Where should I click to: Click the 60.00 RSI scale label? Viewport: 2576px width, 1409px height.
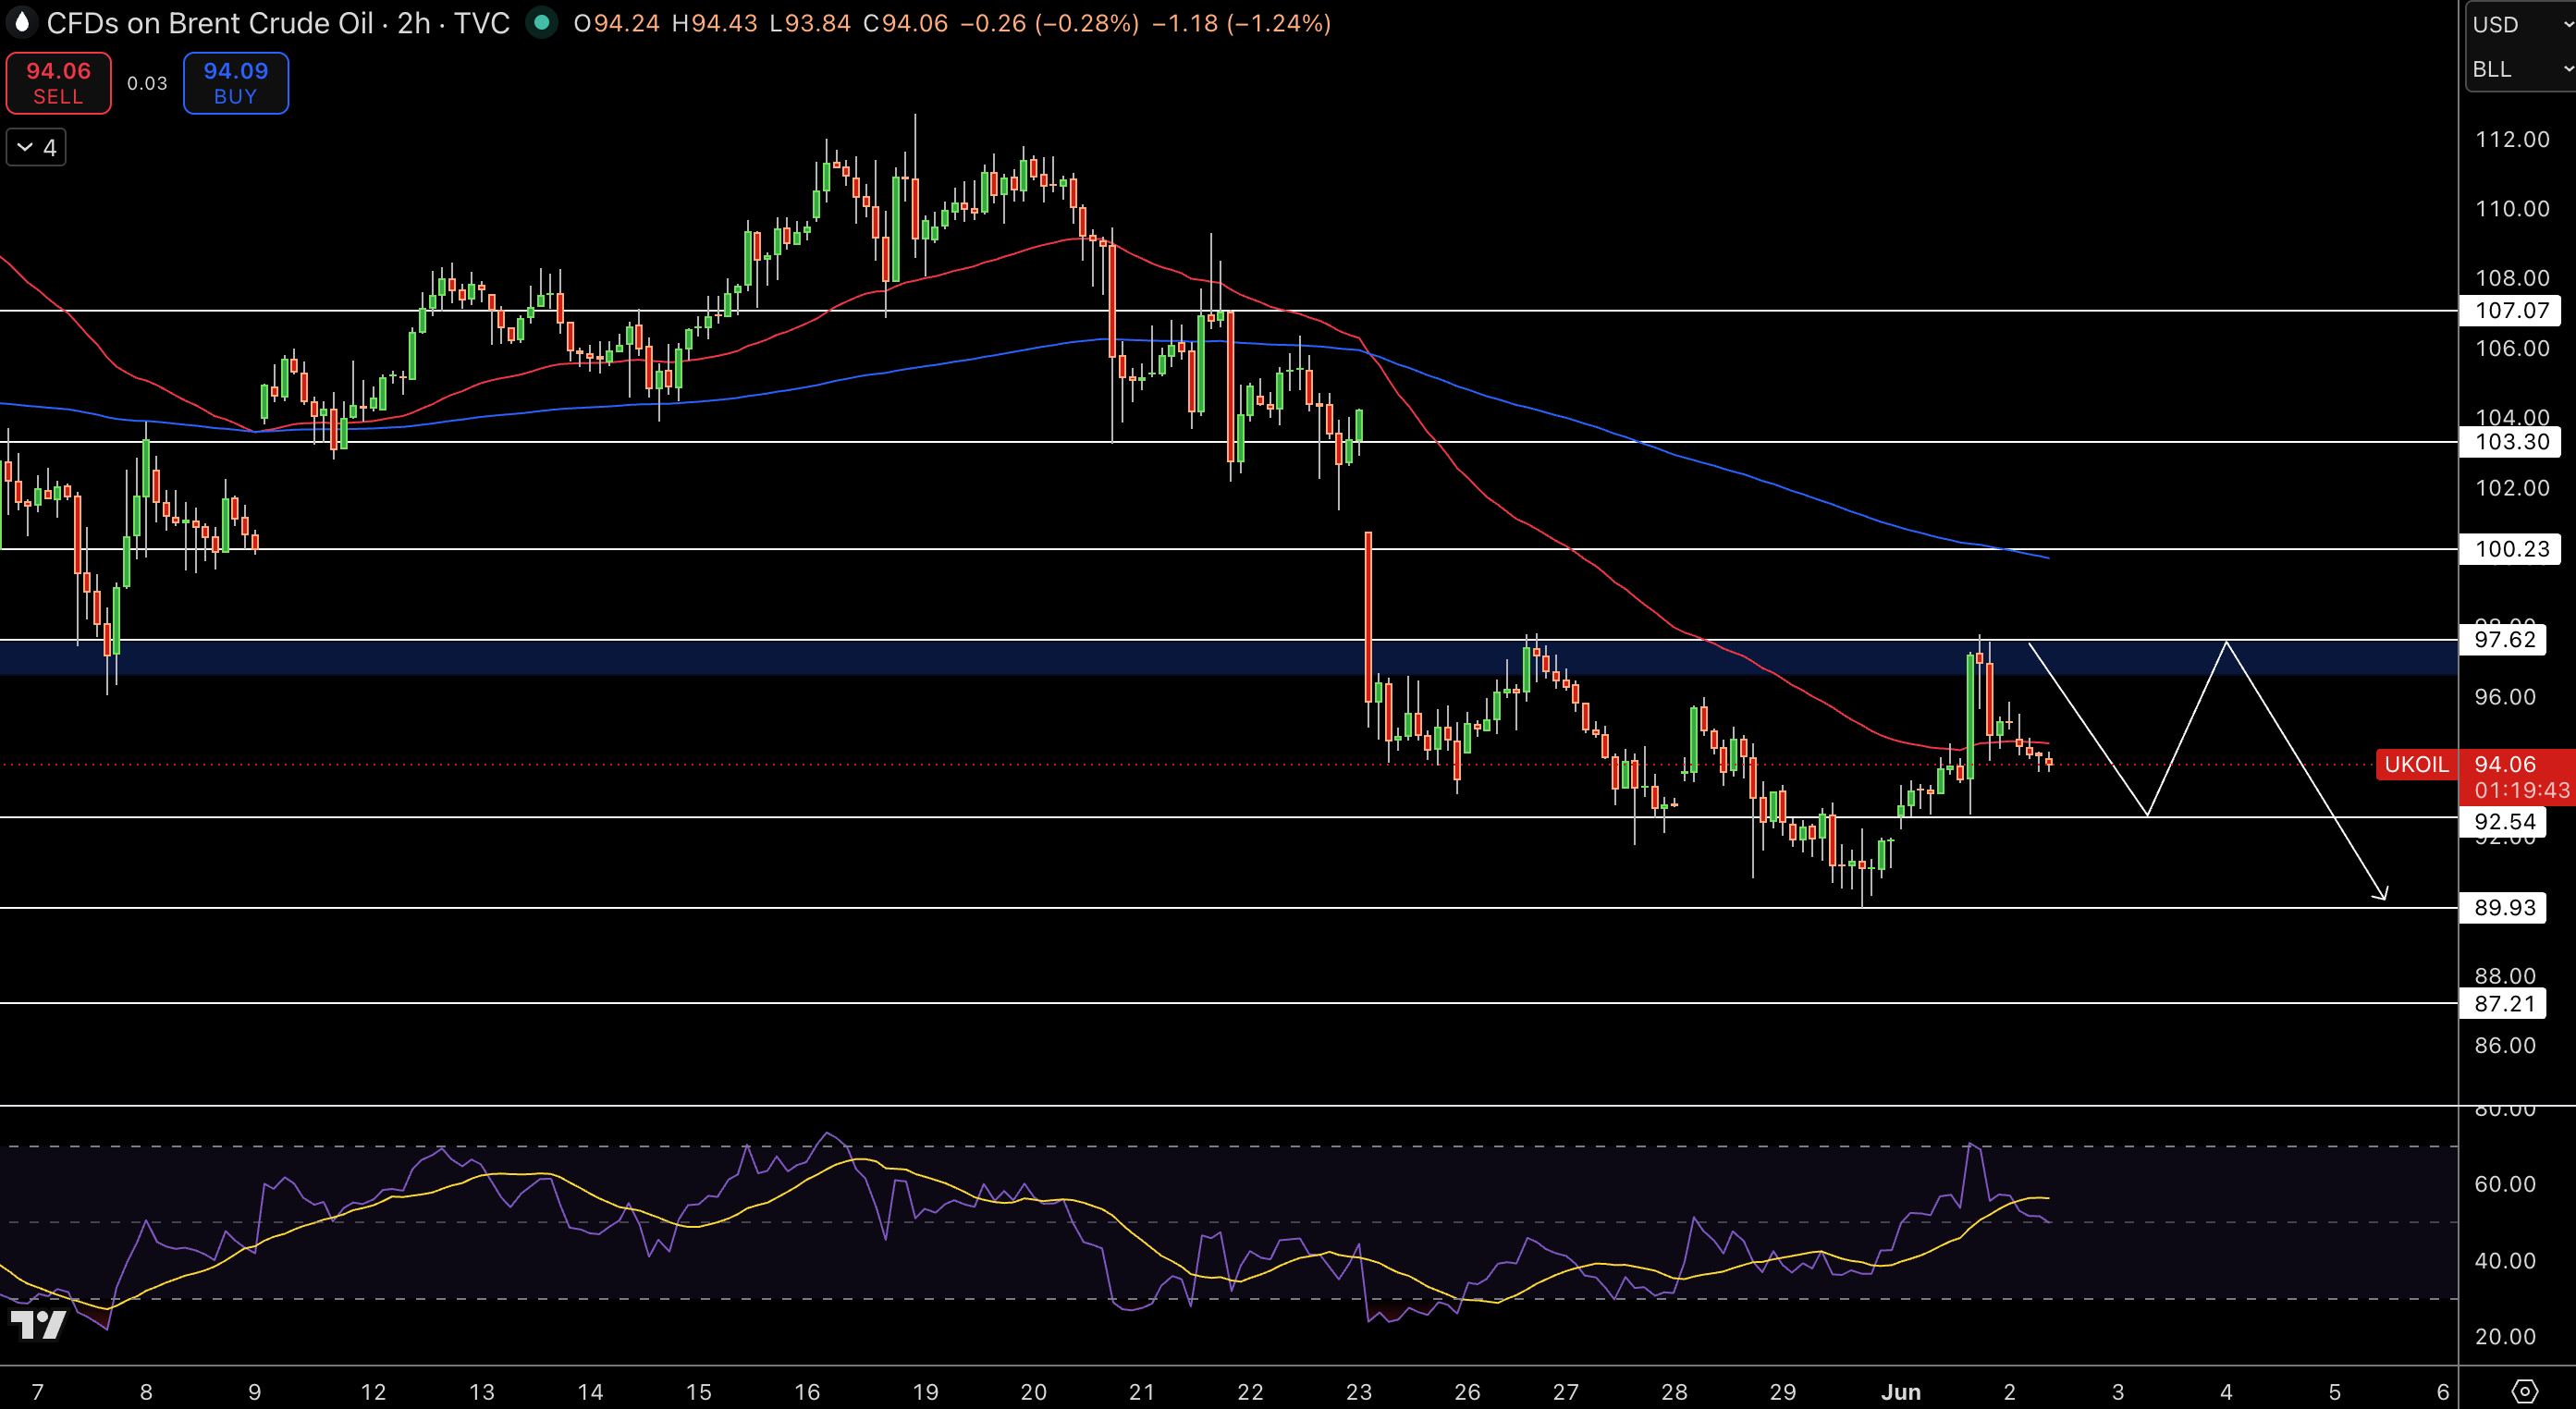coord(2504,1184)
